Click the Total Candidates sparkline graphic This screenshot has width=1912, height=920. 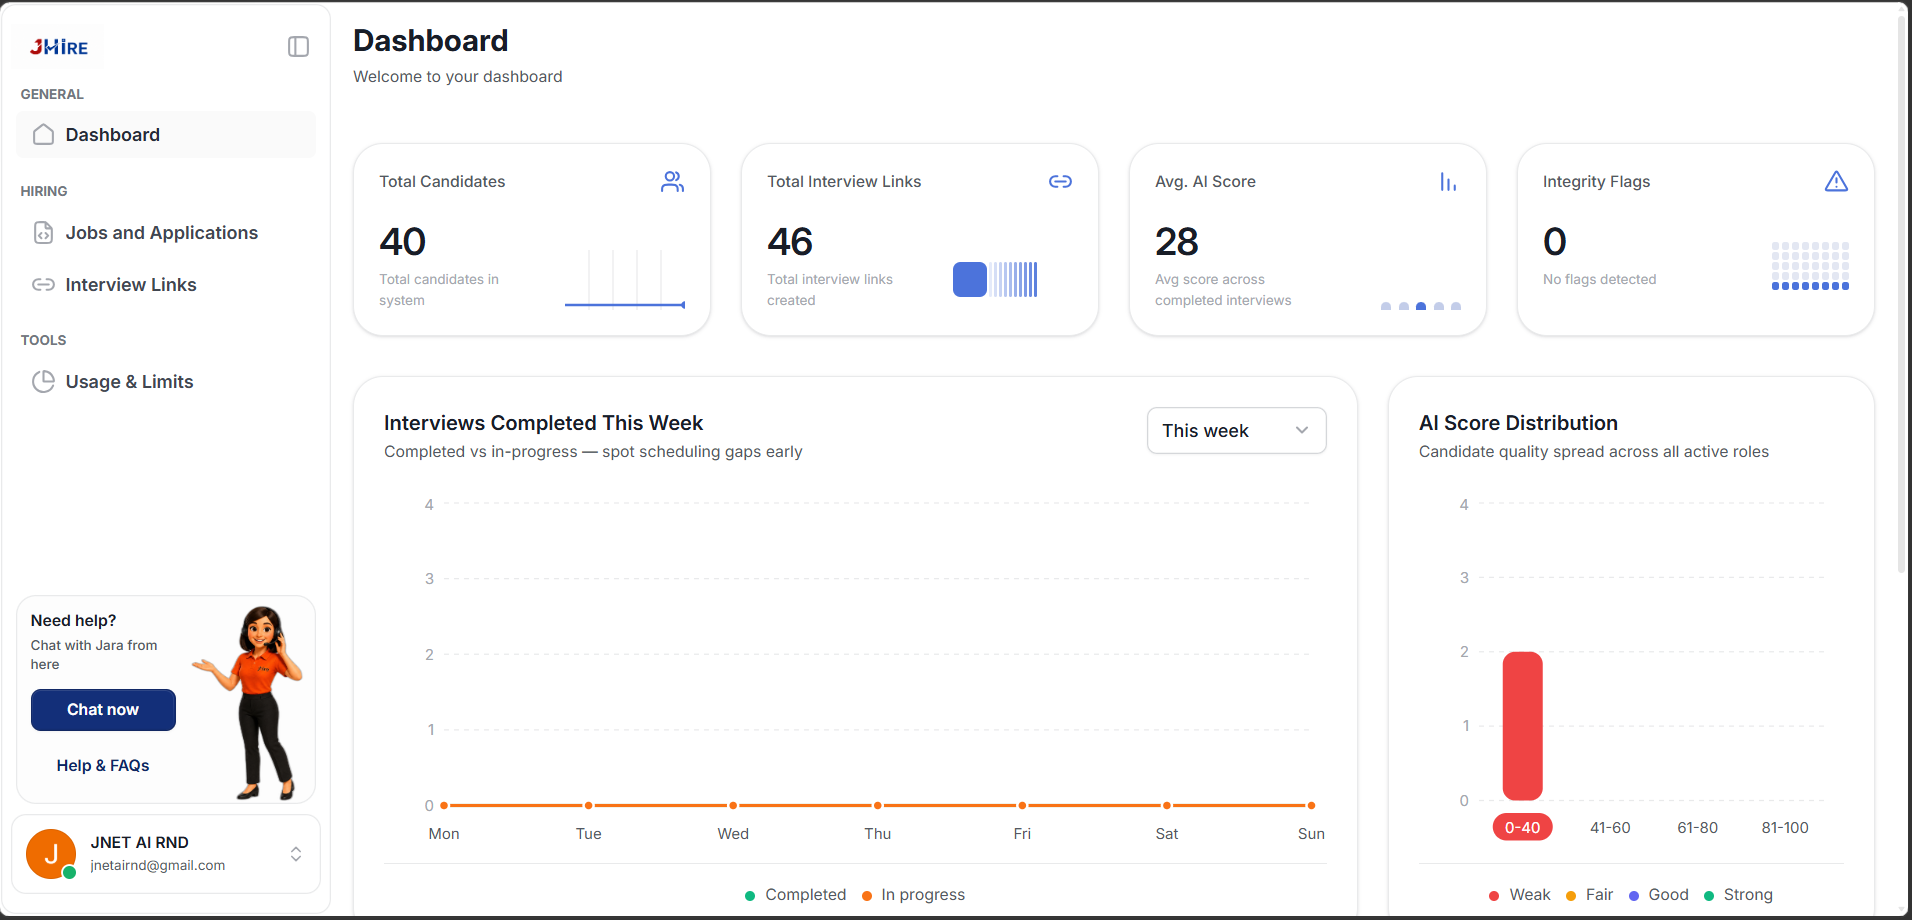[625, 279]
